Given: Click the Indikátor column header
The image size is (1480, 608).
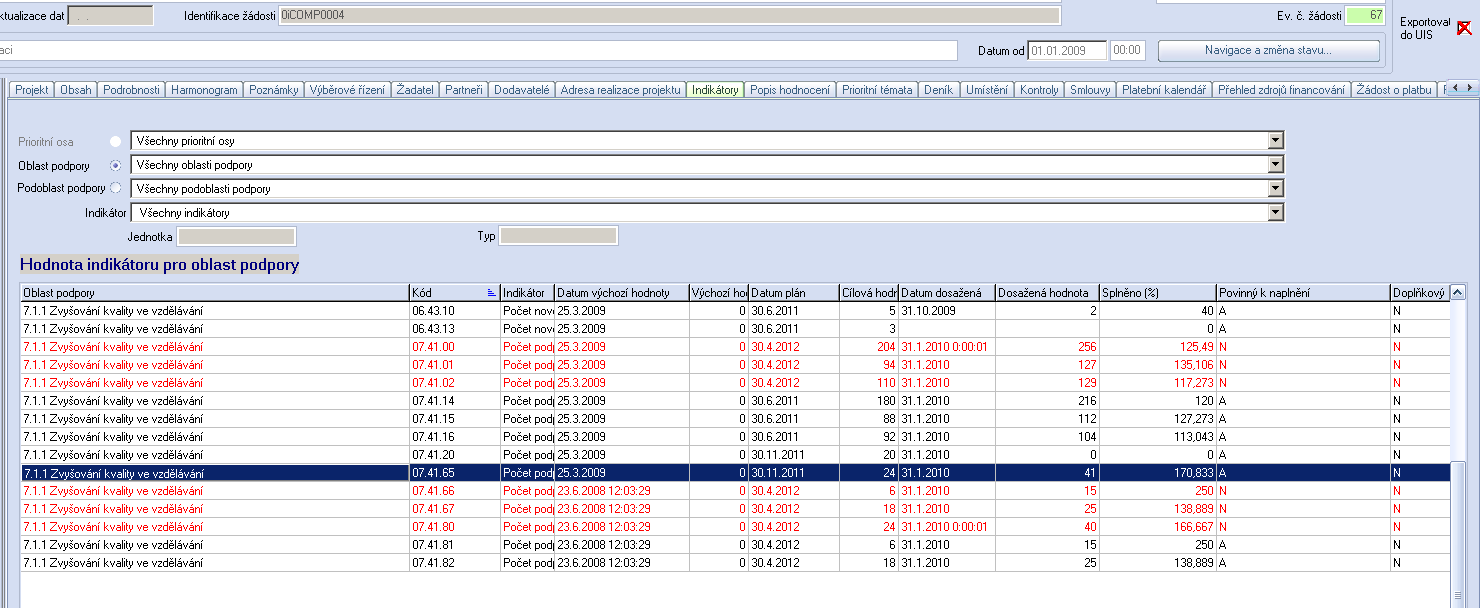Looking at the screenshot, I should 527,293.
